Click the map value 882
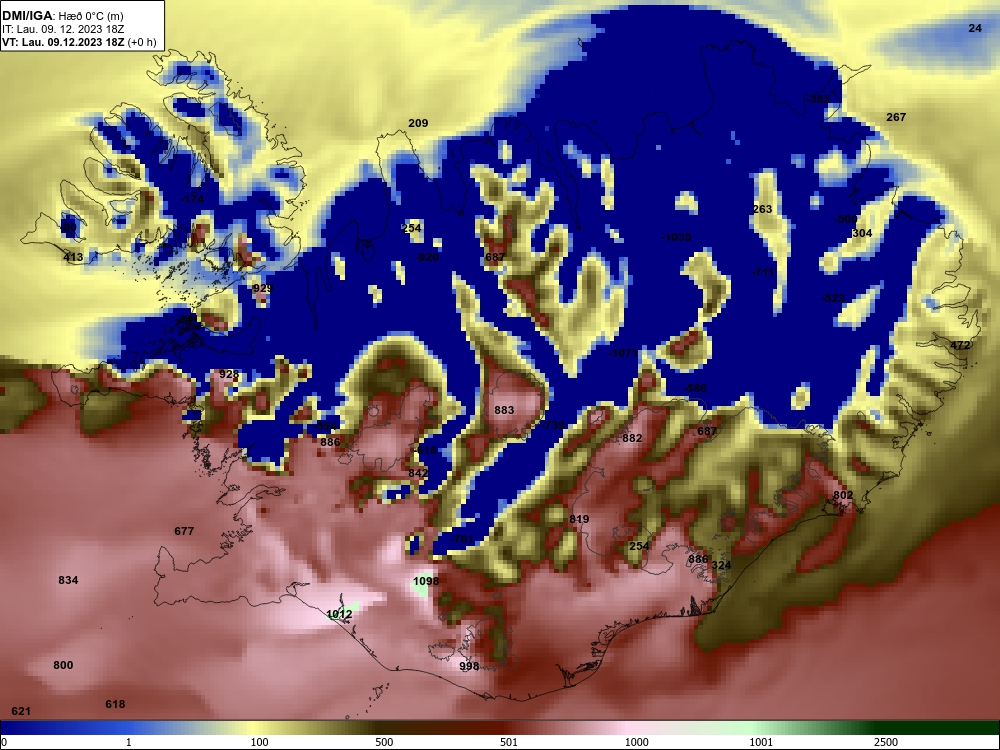1000x750 pixels. coord(632,438)
